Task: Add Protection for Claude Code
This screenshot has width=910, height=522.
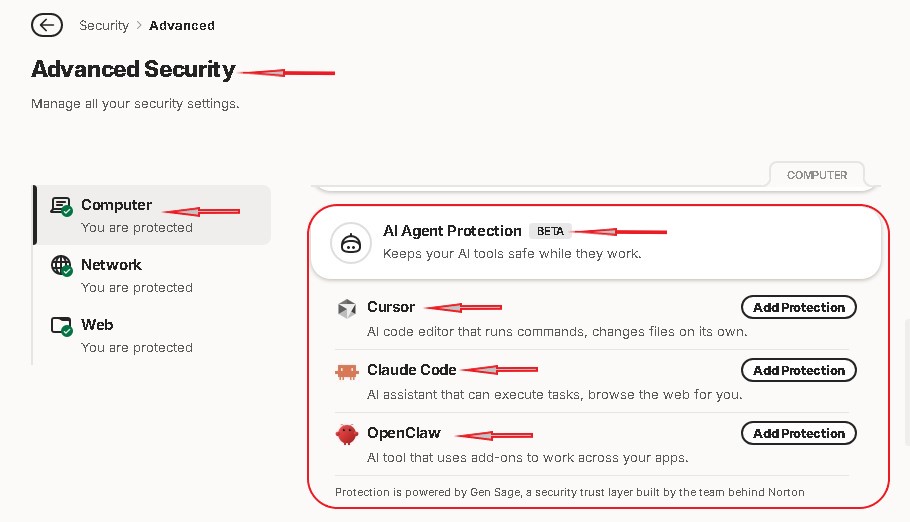Action: (799, 370)
